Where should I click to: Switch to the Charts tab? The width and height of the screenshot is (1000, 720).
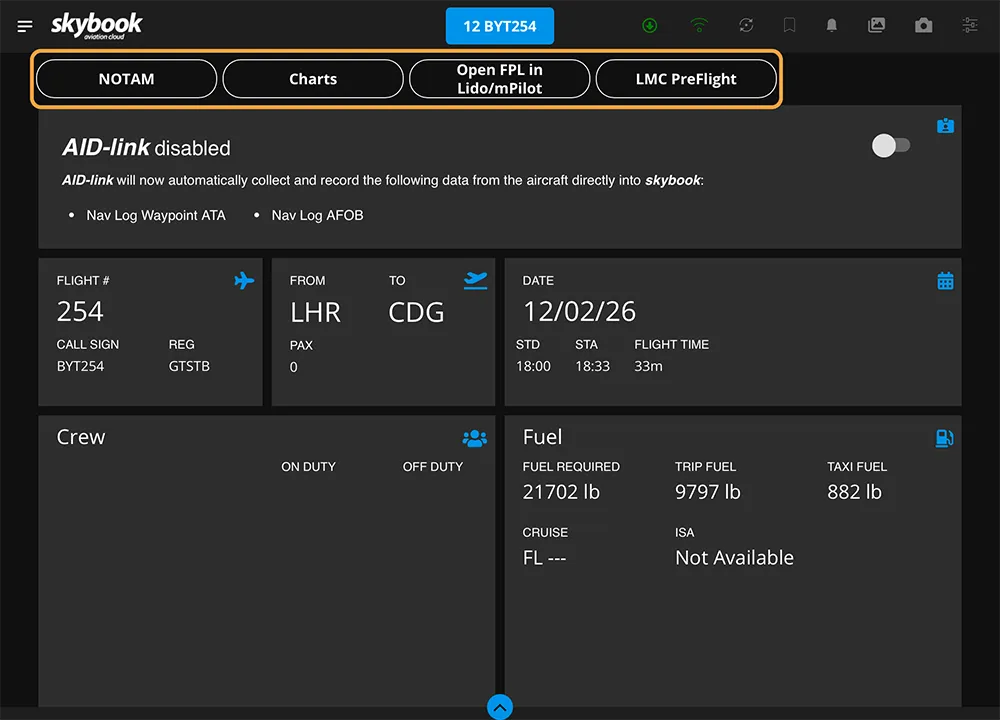pos(313,79)
